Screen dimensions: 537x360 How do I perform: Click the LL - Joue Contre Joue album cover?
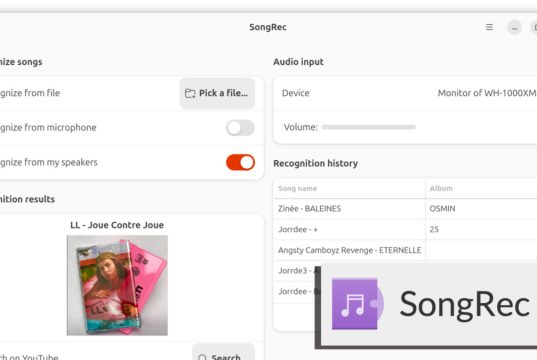coord(117,285)
